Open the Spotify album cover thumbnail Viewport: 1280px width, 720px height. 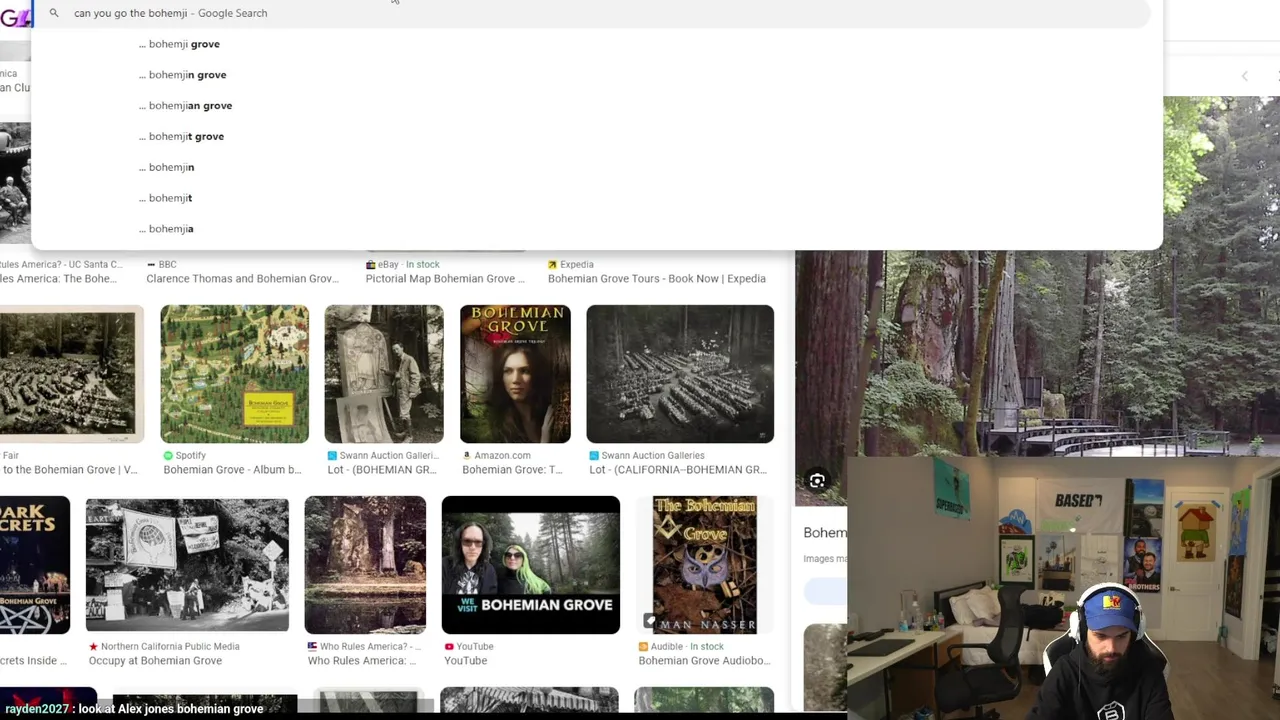(234, 374)
